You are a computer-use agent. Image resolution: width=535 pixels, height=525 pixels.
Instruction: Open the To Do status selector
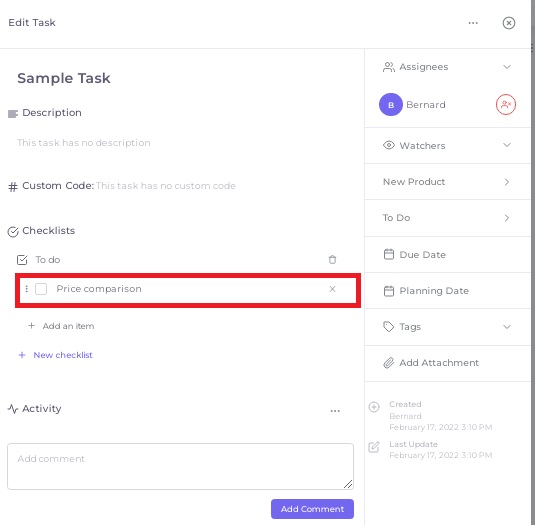[447, 218]
